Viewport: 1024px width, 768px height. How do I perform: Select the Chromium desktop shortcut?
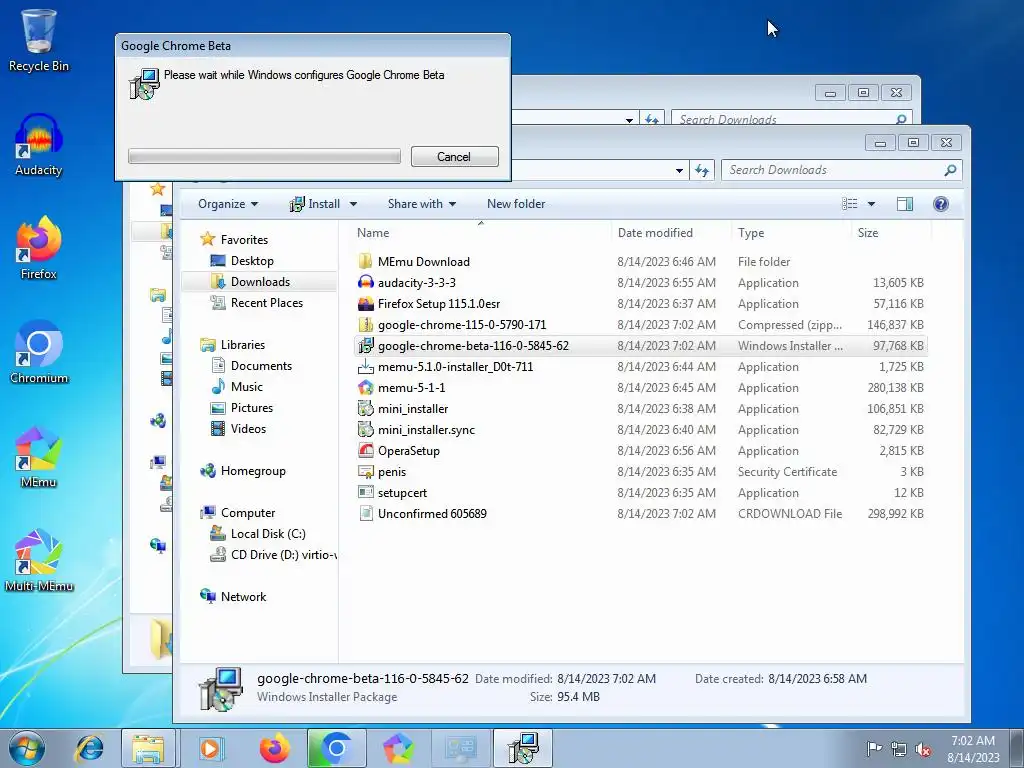coord(39,353)
